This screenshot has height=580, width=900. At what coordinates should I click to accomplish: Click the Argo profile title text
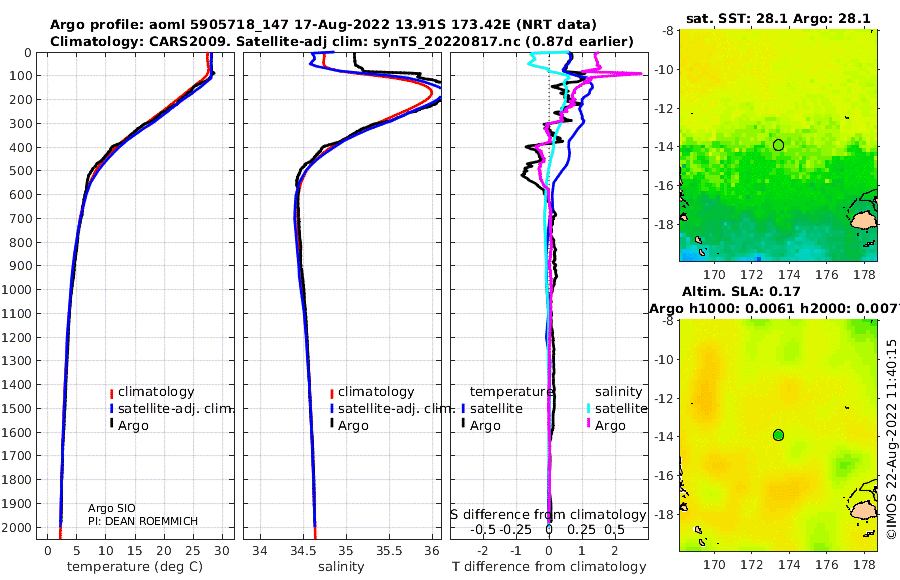[323, 25]
